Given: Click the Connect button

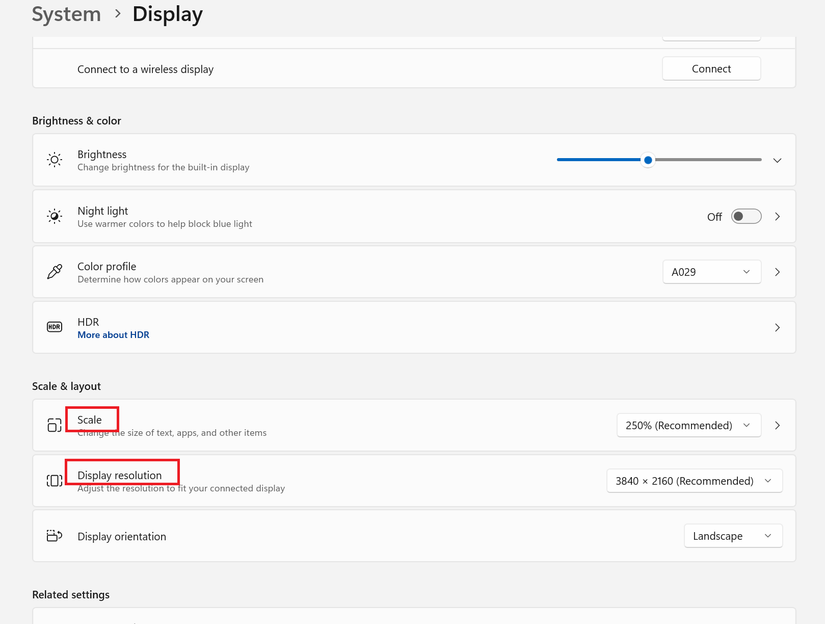Looking at the screenshot, I should click(711, 69).
